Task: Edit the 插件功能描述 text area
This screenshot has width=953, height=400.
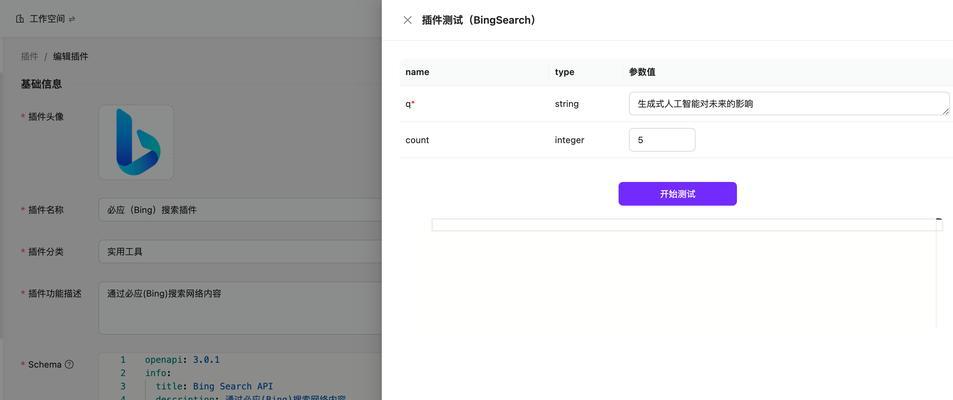Action: pos(240,308)
